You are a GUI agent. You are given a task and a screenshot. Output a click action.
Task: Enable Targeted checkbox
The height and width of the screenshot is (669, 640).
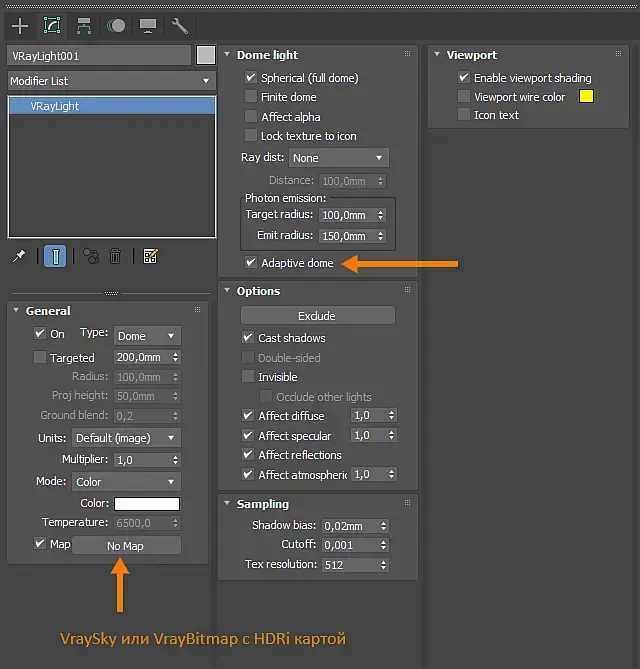(x=40, y=357)
